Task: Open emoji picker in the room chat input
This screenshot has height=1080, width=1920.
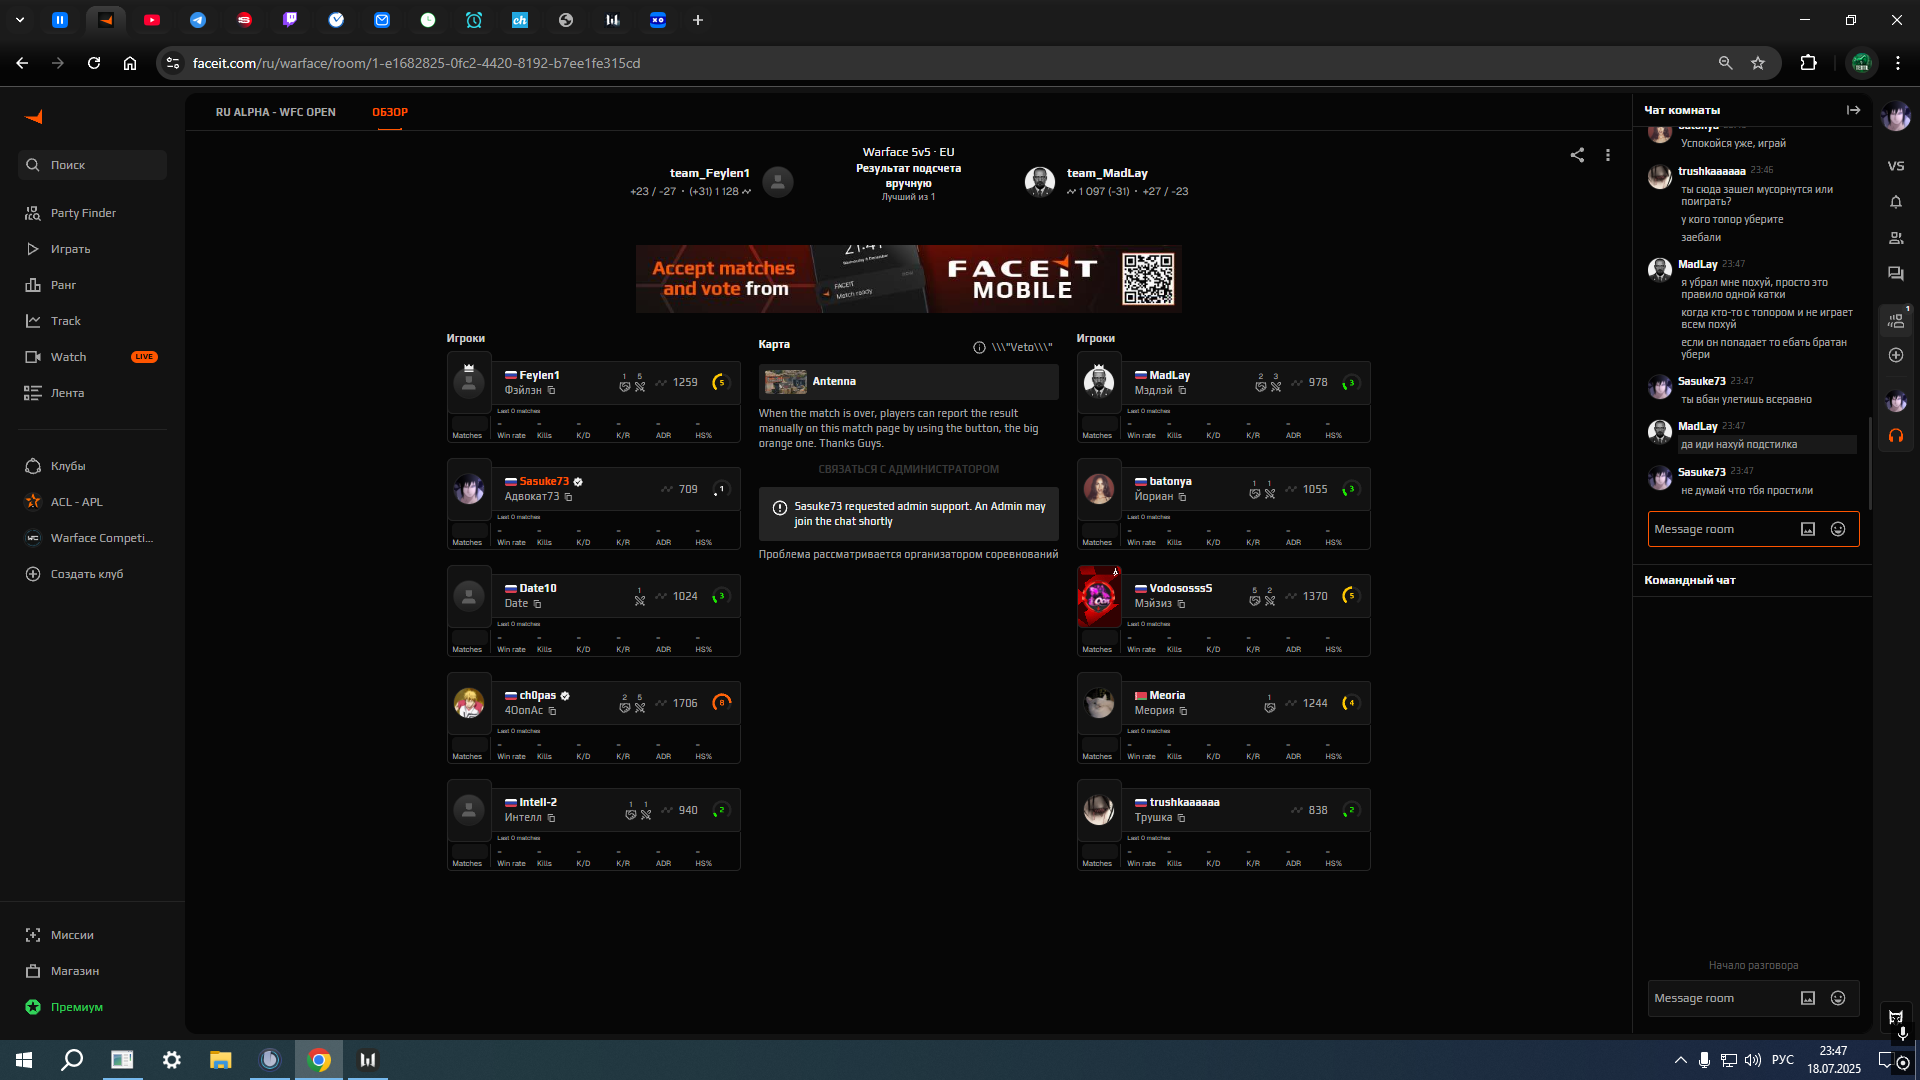Action: tap(1838, 529)
